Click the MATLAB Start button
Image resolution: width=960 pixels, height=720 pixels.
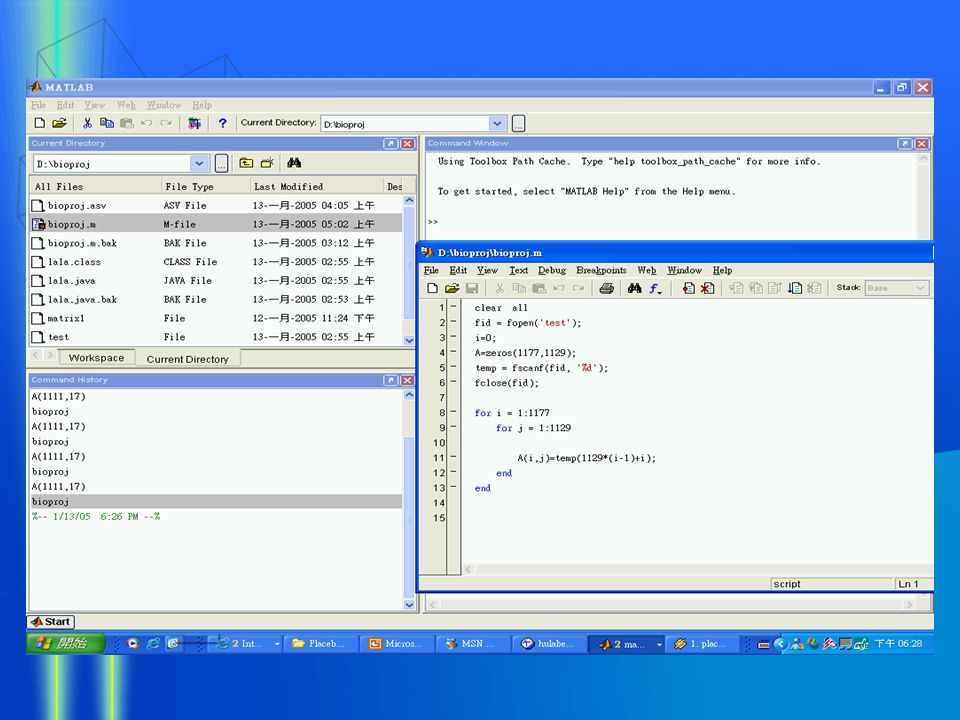(51, 621)
